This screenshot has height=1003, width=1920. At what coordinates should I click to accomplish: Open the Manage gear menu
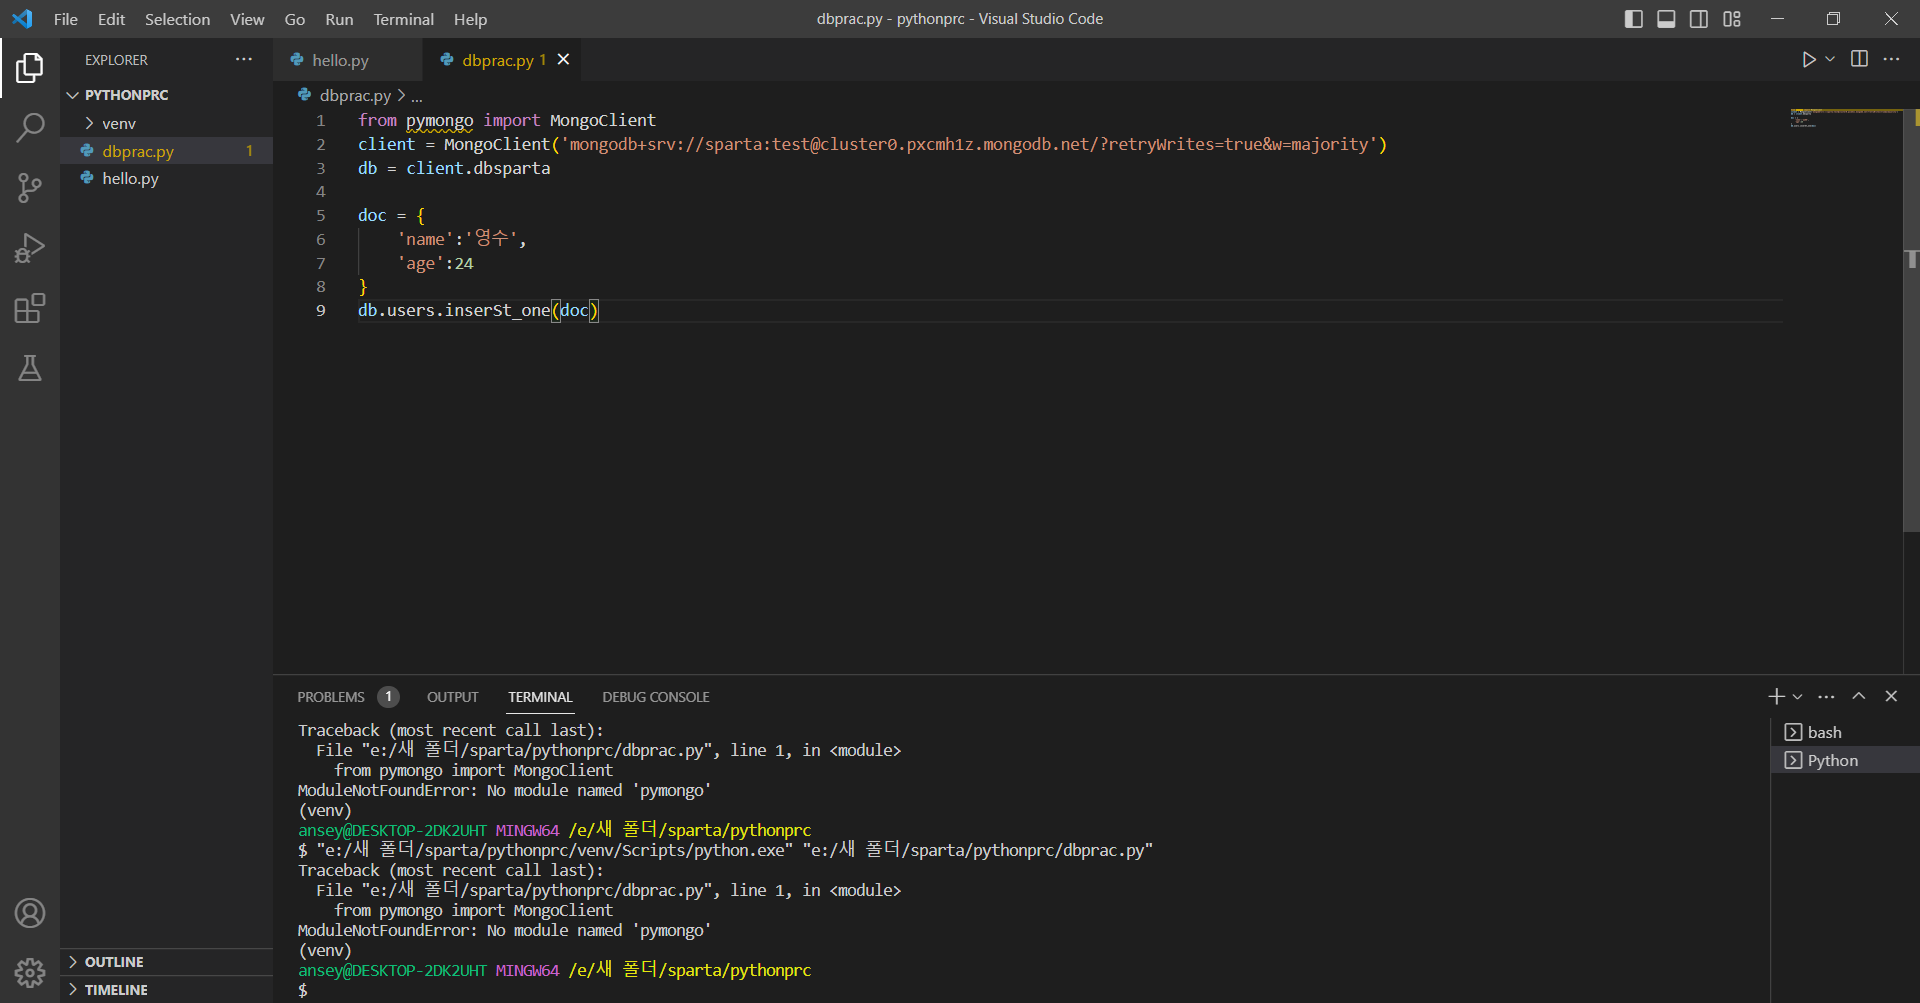(x=30, y=972)
